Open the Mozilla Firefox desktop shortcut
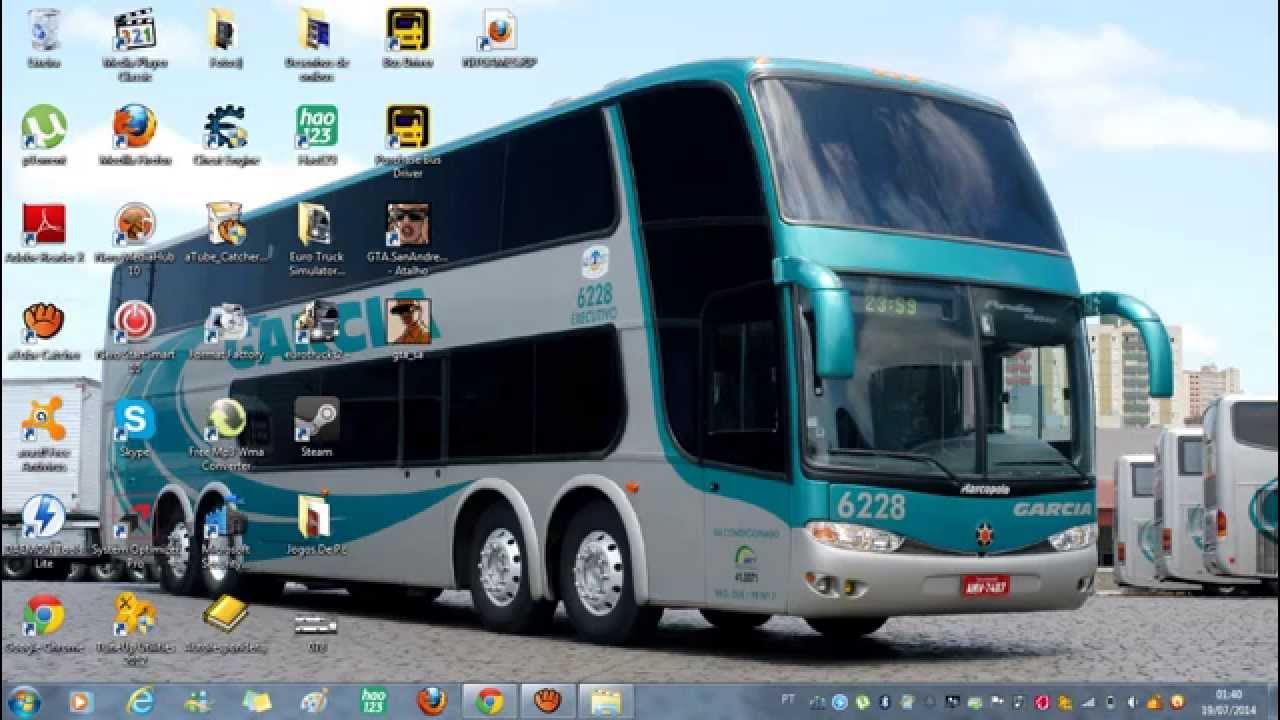Image resolution: width=1280 pixels, height=720 pixels. 135,135
